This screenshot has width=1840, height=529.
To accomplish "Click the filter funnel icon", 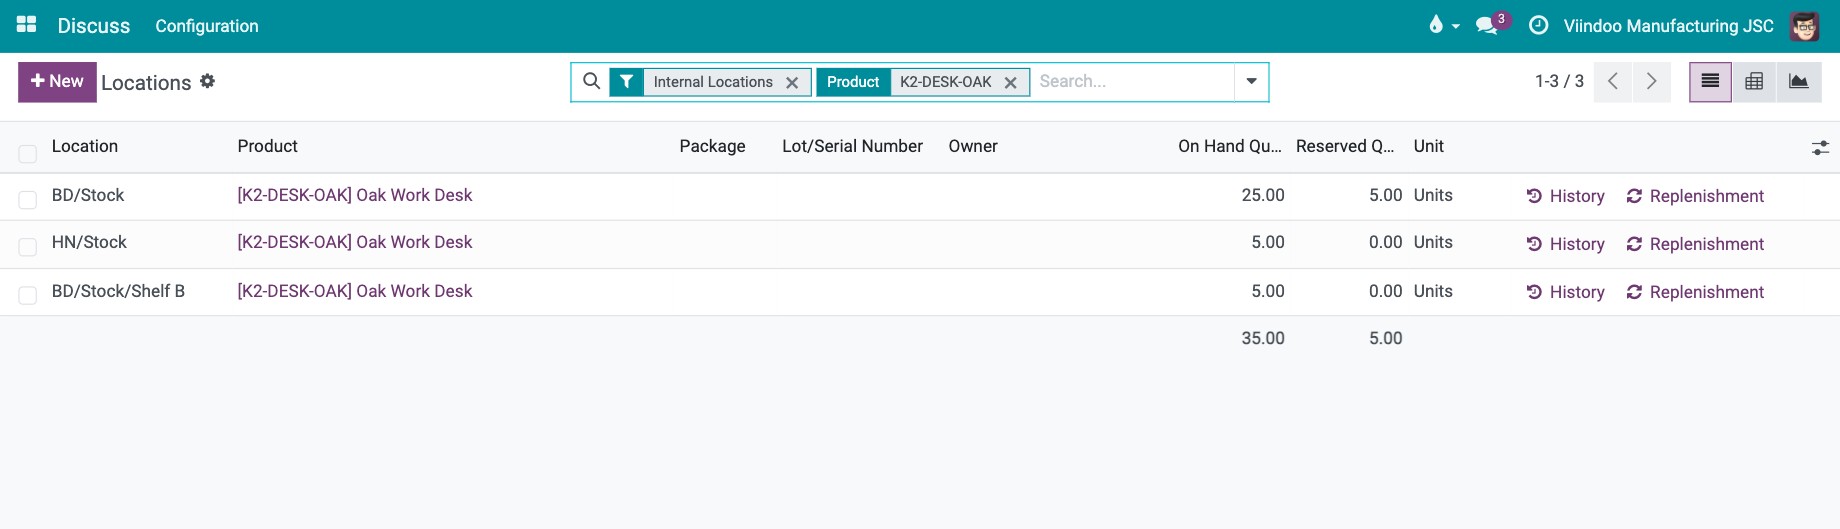I will pos(626,82).
